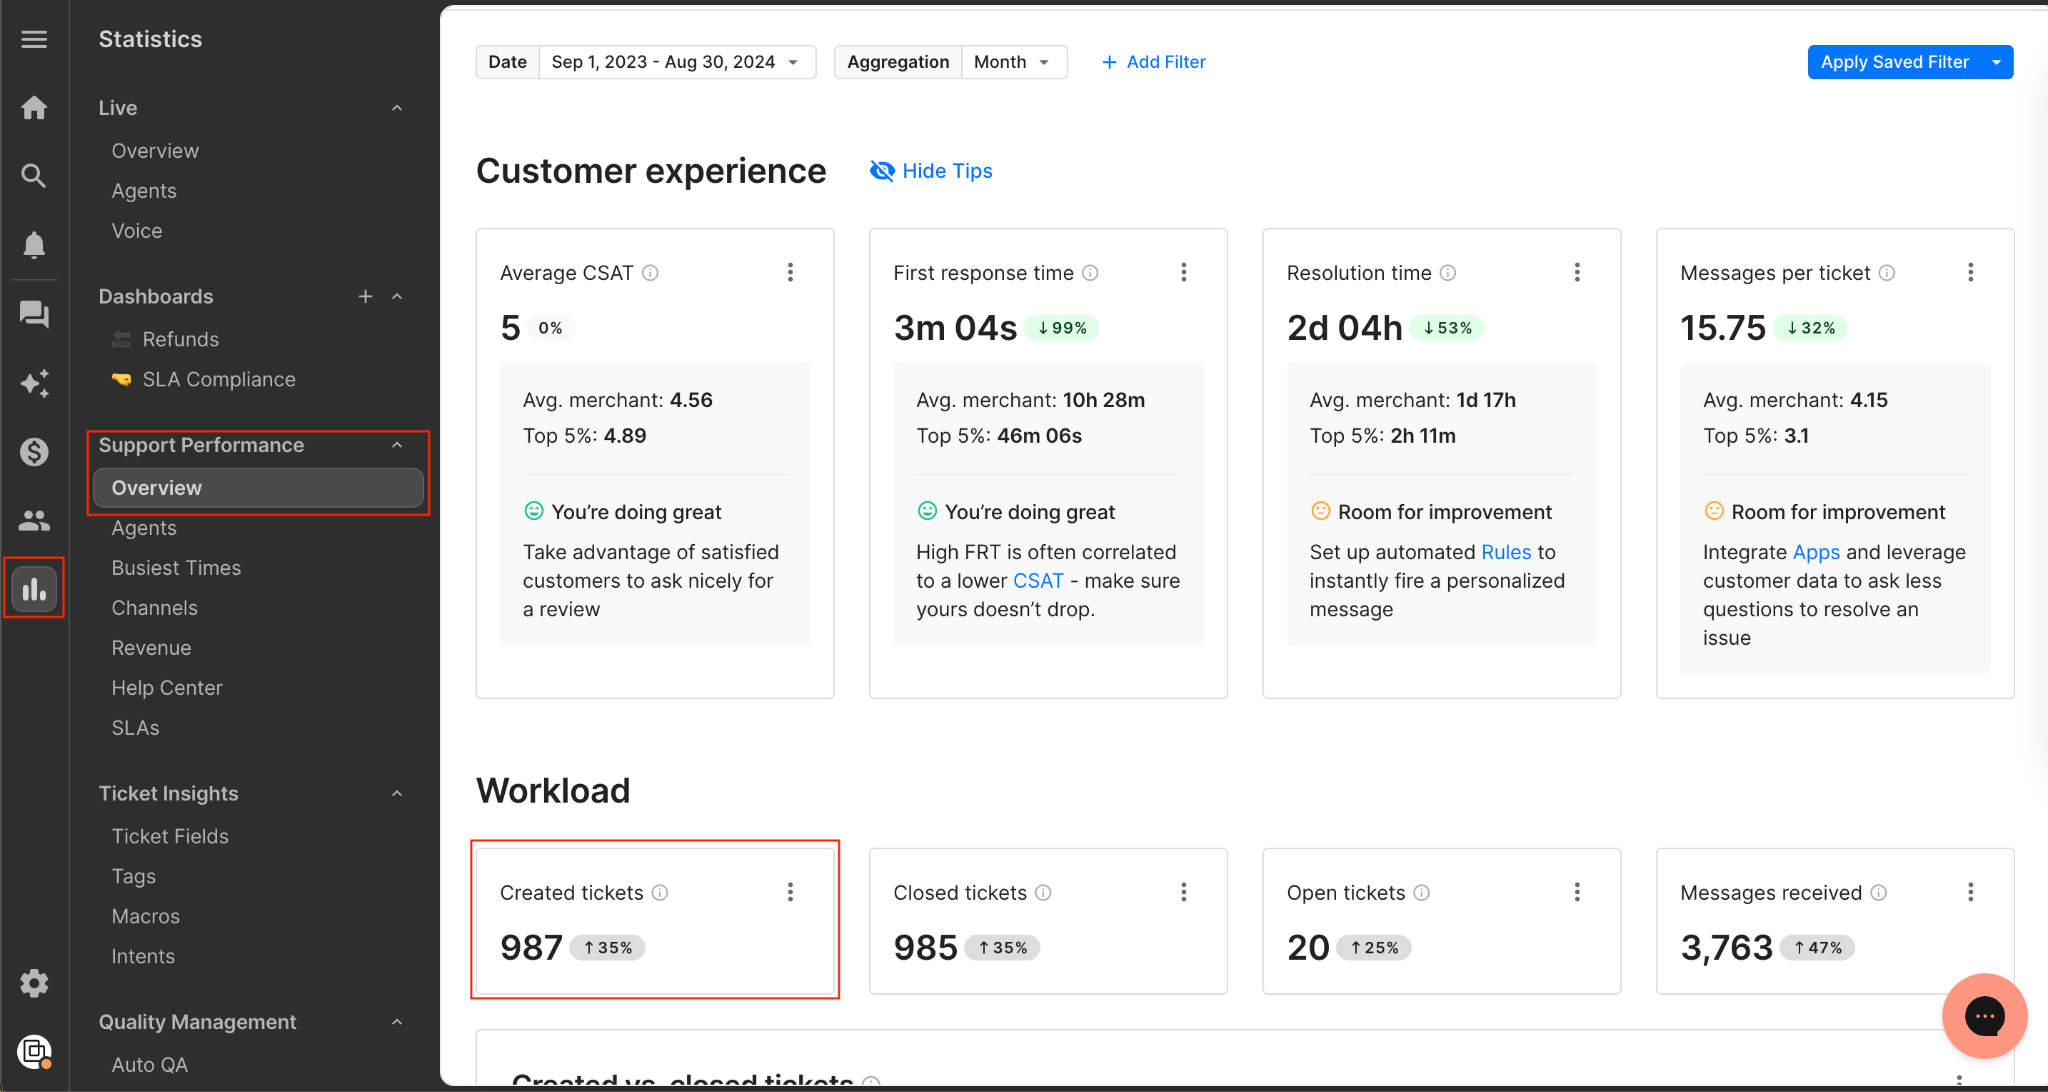This screenshot has width=2048, height=1092.
Task: Open the hamburger navigation menu
Action: (34, 39)
